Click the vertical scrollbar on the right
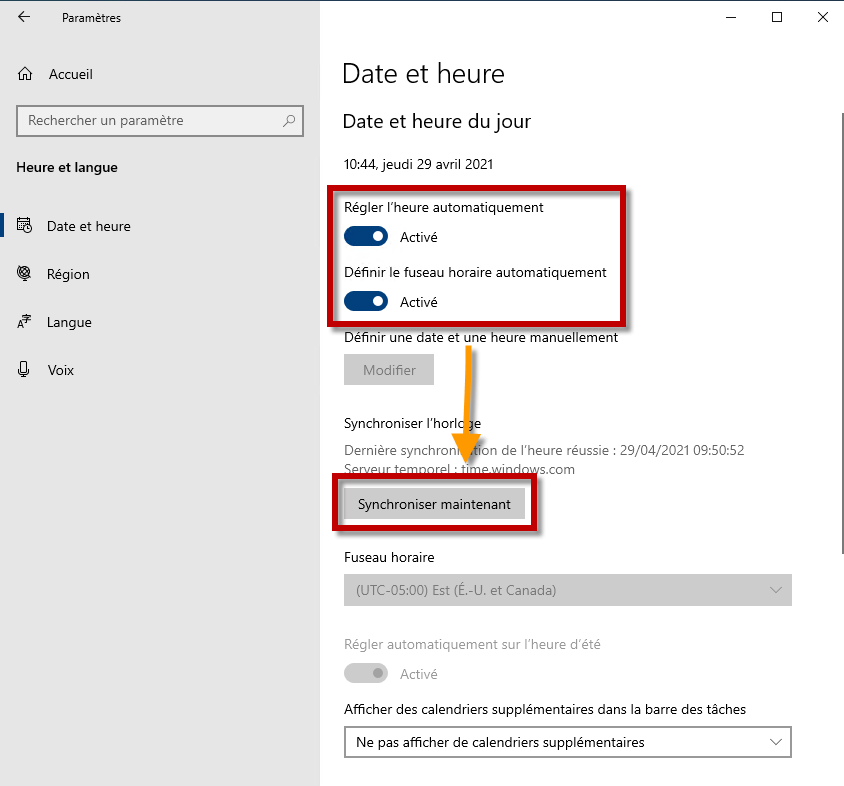 842,333
